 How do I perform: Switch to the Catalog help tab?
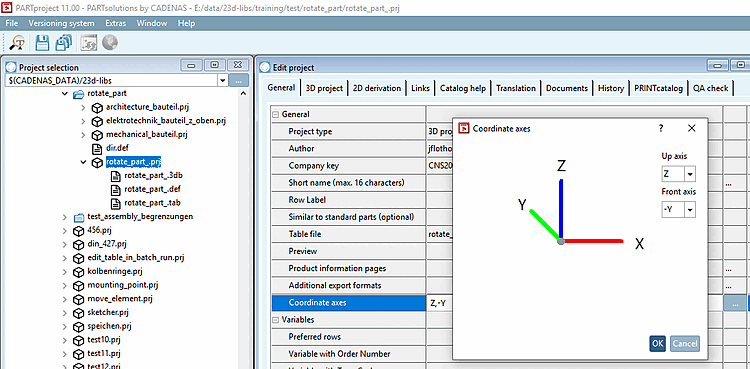coord(463,88)
